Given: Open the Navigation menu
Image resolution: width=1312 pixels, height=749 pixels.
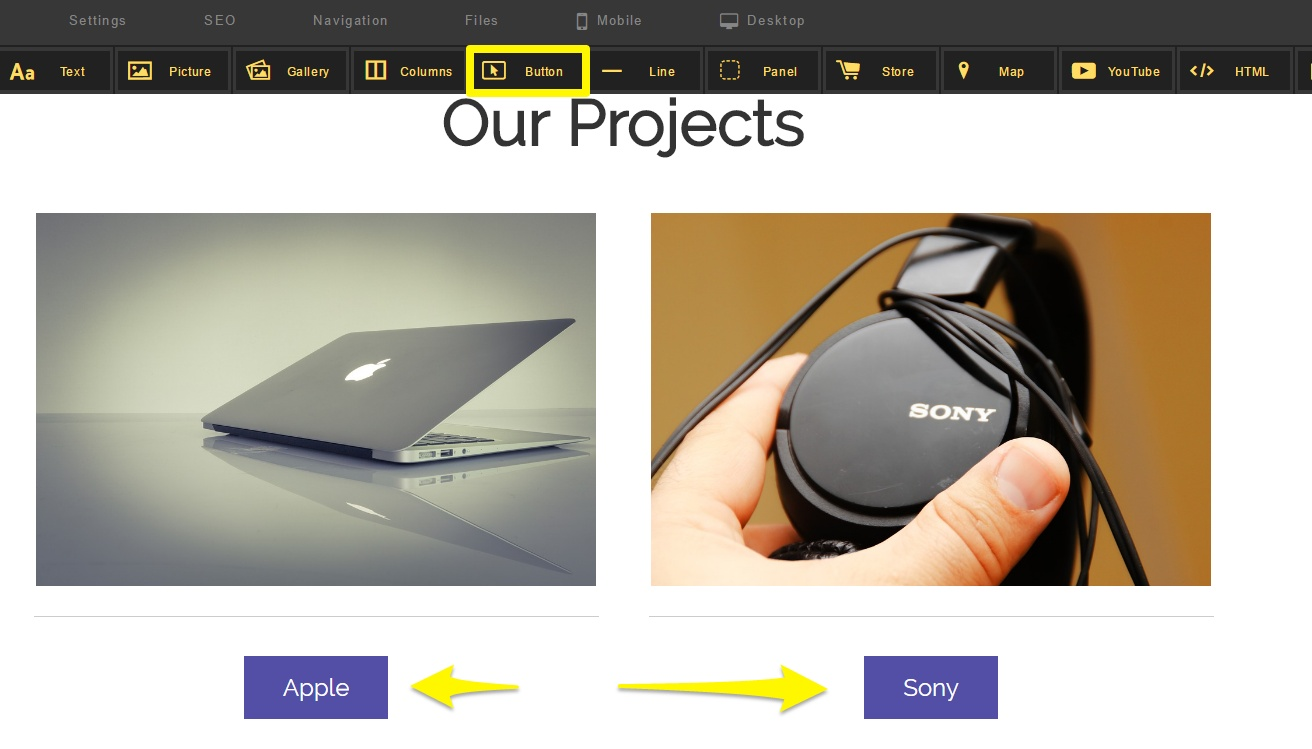Looking at the screenshot, I should 350,20.
